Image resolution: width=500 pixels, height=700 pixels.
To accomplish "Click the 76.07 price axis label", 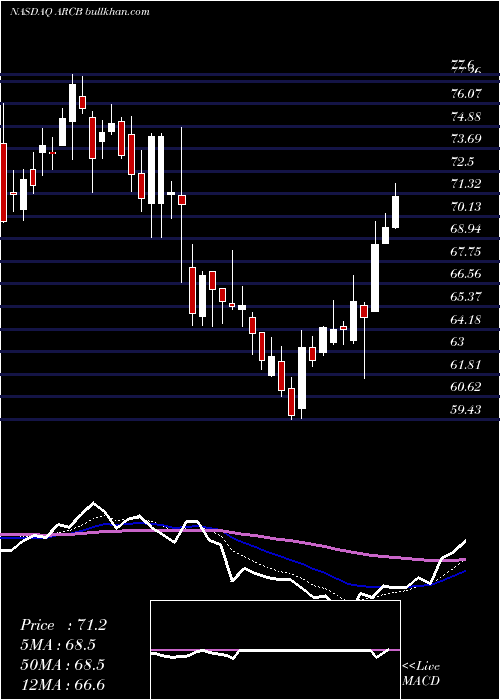I will [x=467, y=94].
